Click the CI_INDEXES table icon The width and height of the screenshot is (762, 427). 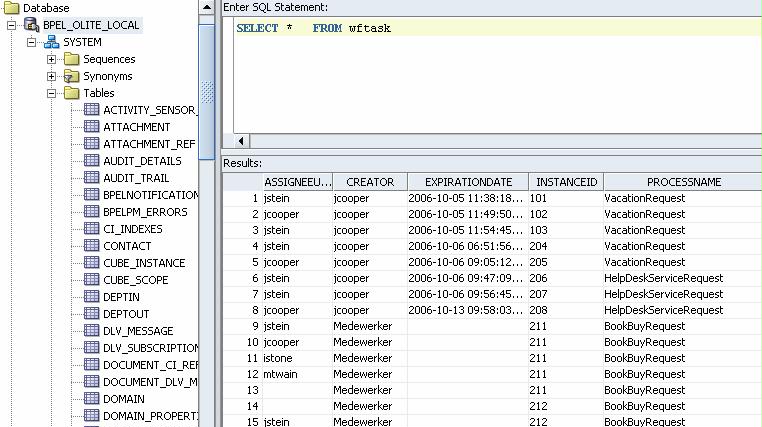[x=91, y=228]
